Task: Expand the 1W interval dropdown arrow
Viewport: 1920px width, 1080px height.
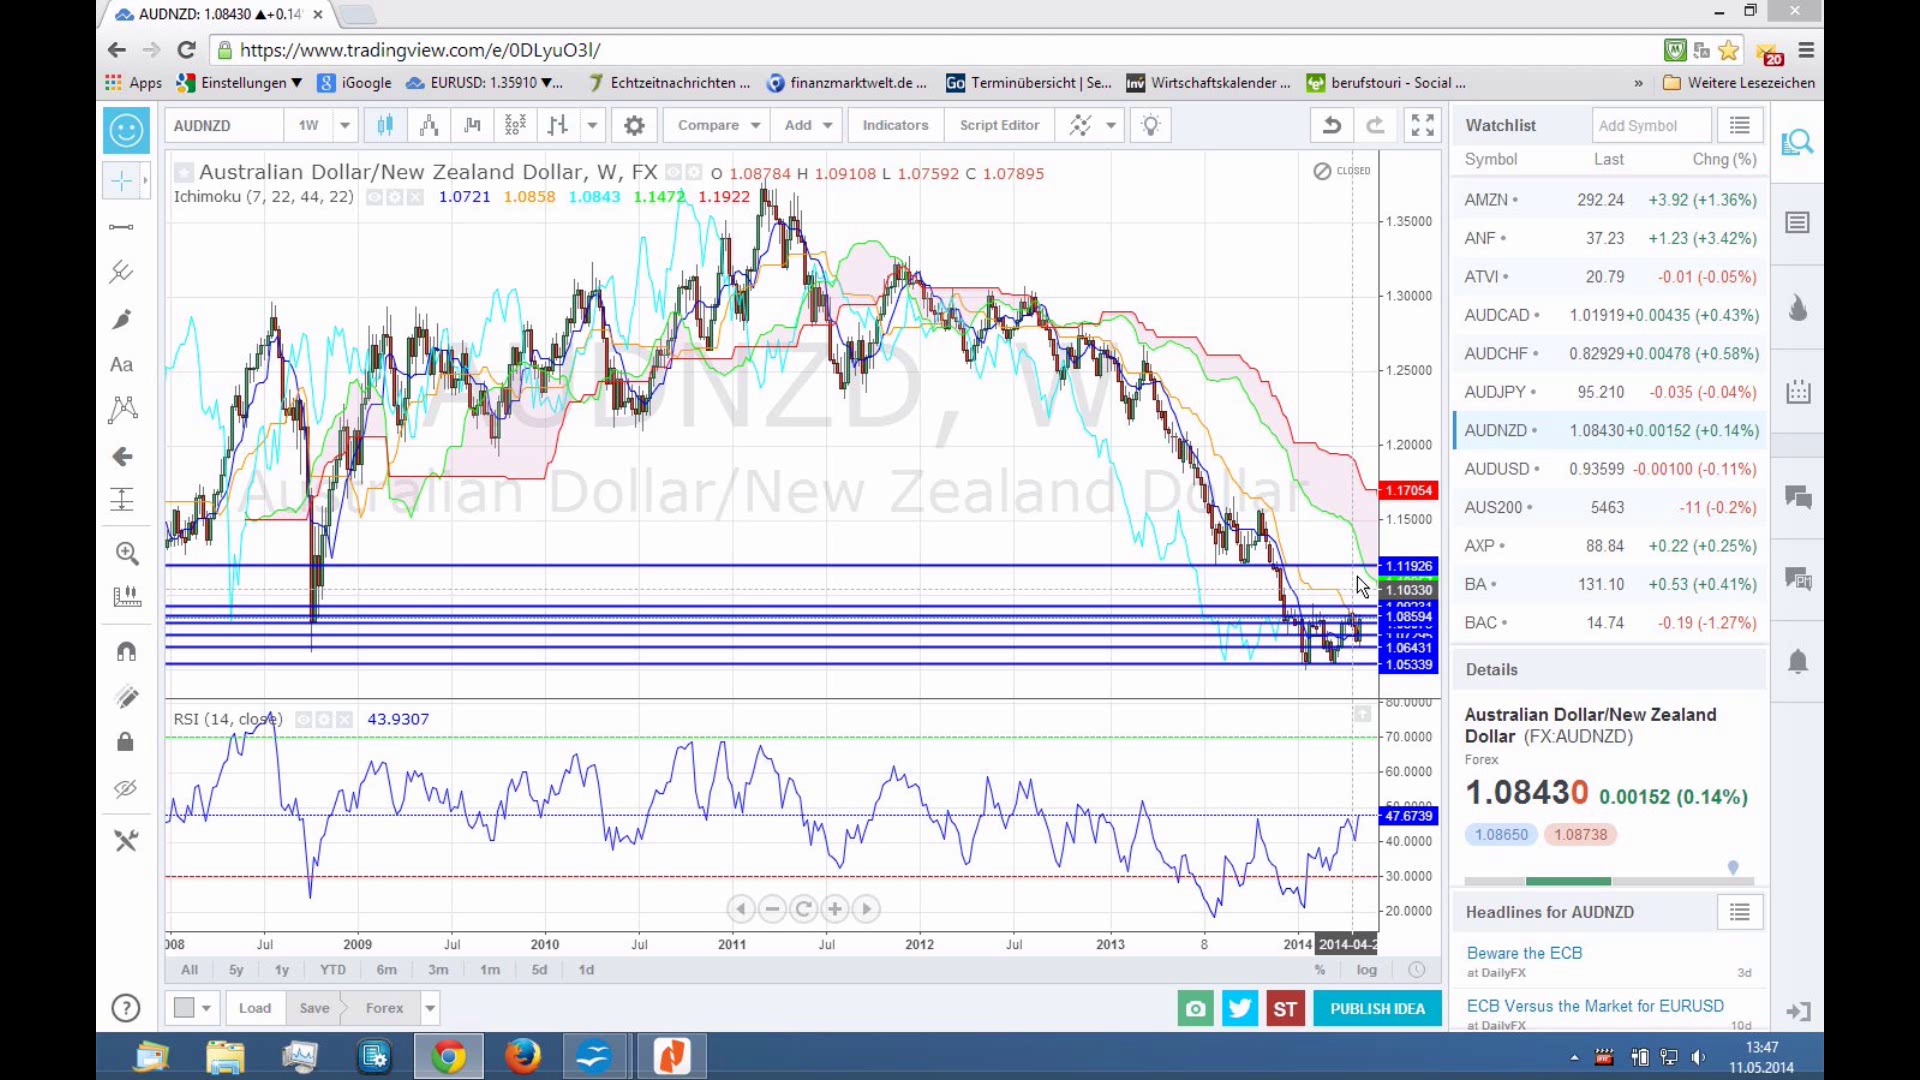Action: (345, 125)
